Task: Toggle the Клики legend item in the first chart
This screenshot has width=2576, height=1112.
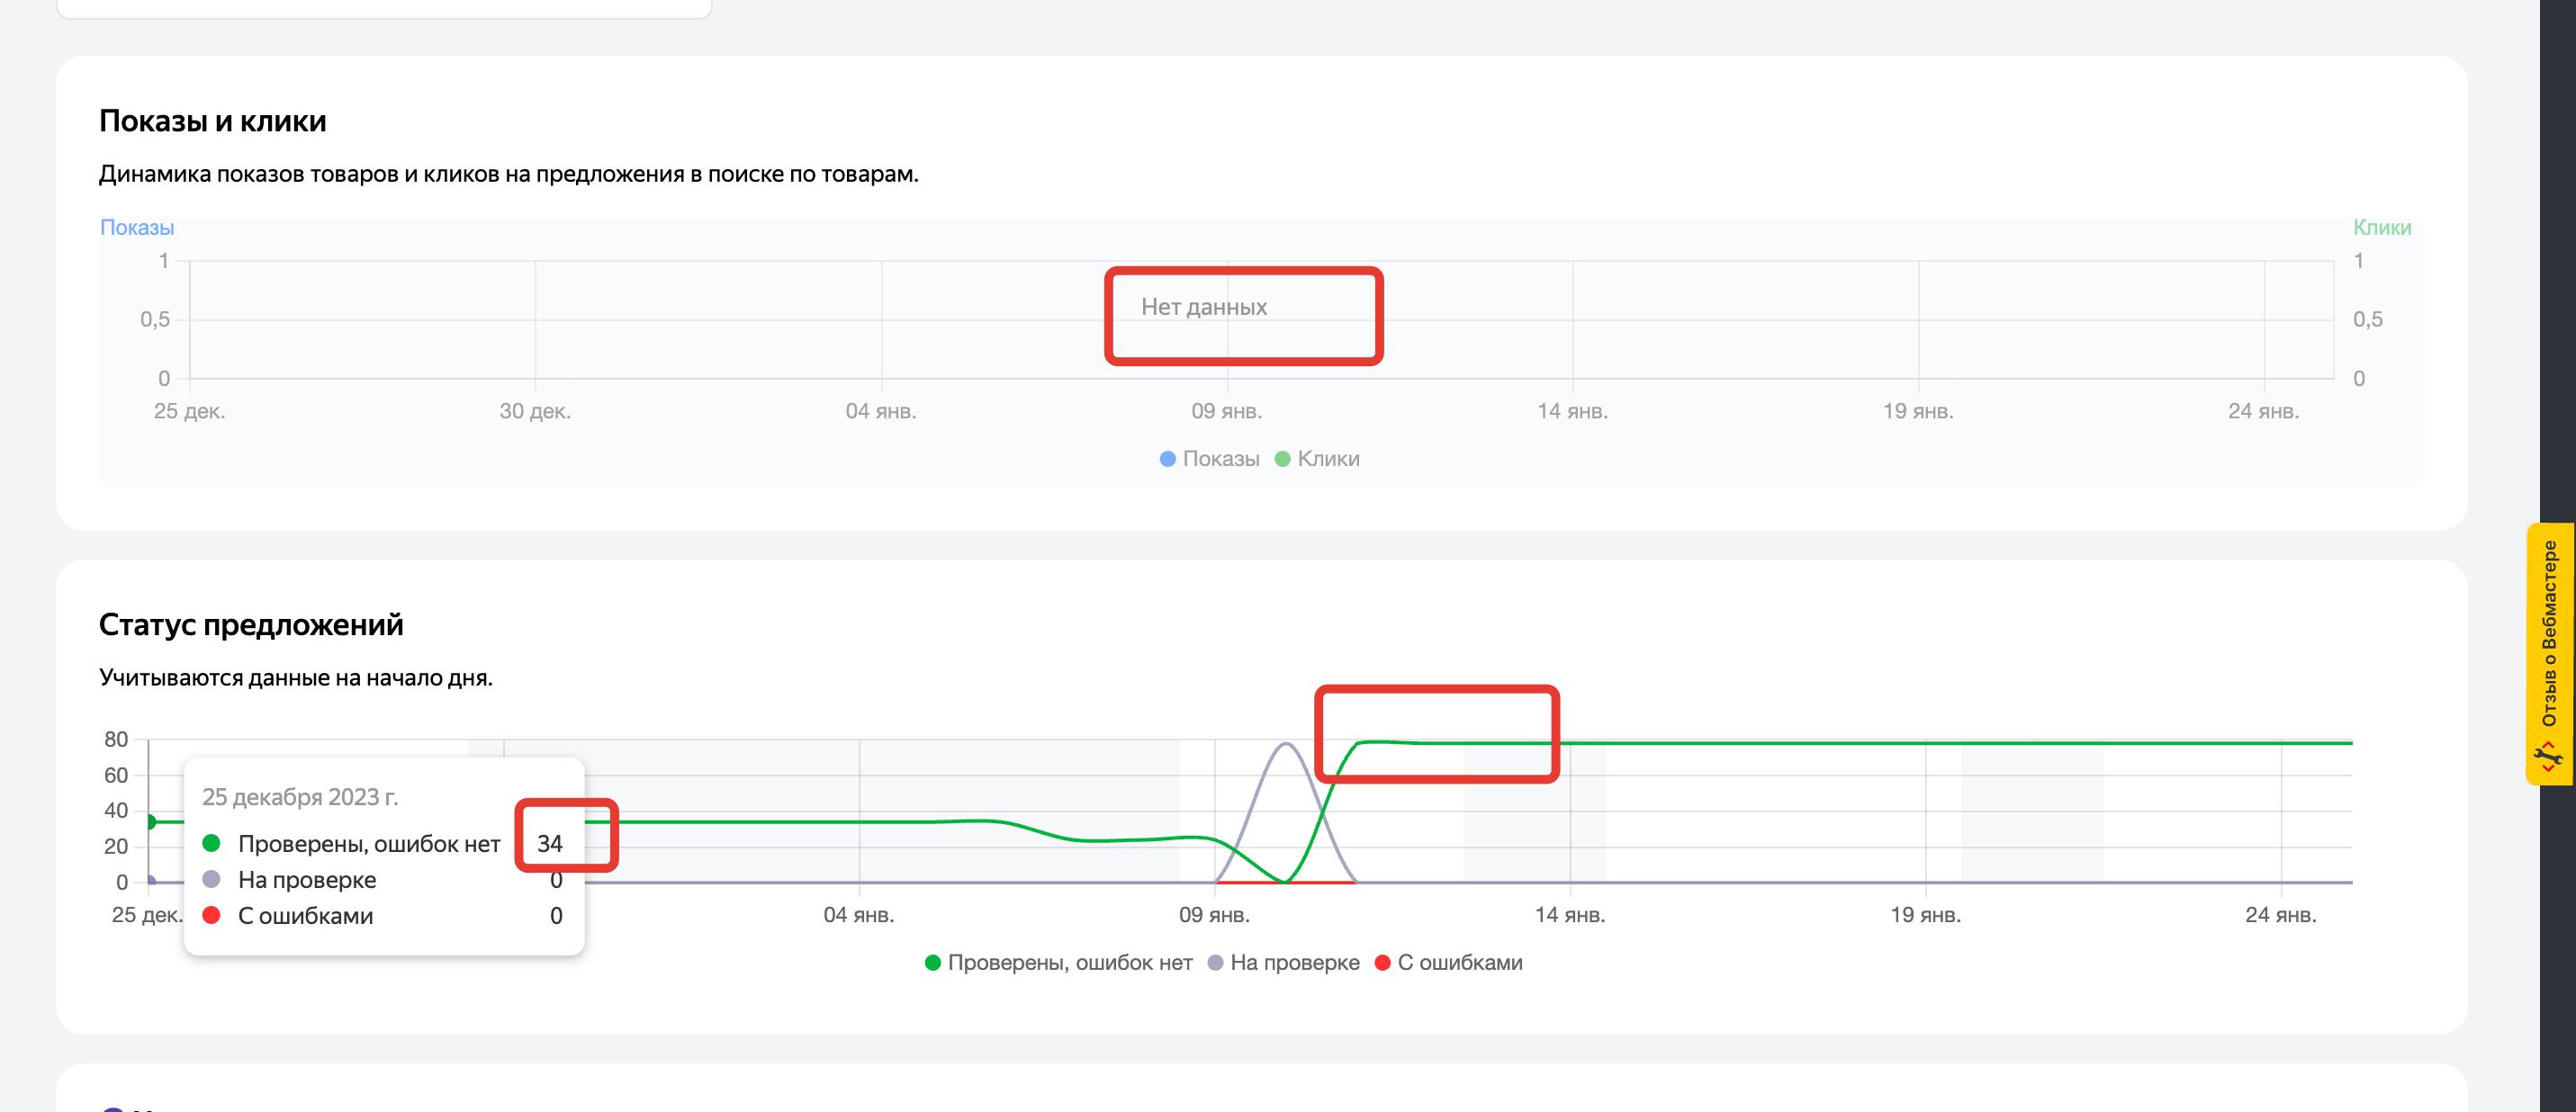Action: pos(1317,459)
